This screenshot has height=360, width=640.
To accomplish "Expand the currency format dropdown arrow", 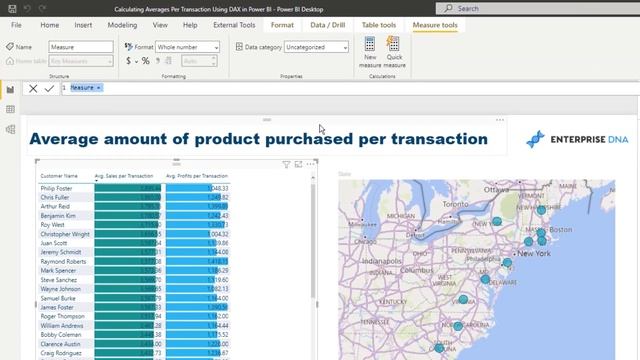I will pyautogui.click(x=136, y=62).
